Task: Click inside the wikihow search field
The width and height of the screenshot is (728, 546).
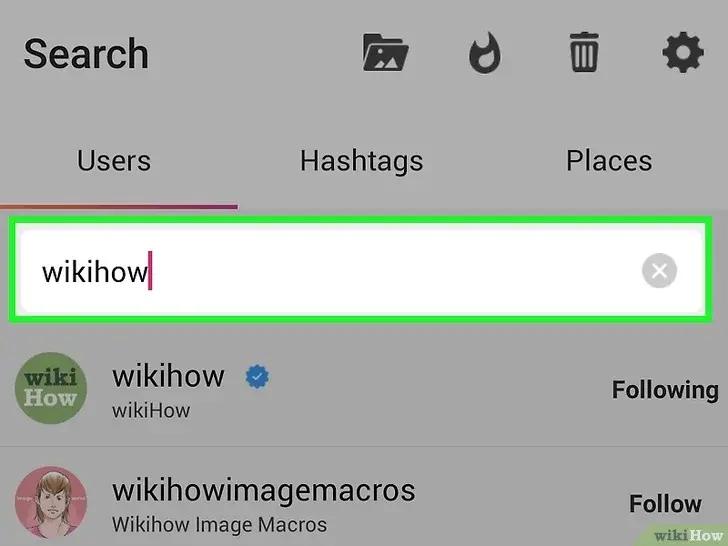Action: click(360, 271)
